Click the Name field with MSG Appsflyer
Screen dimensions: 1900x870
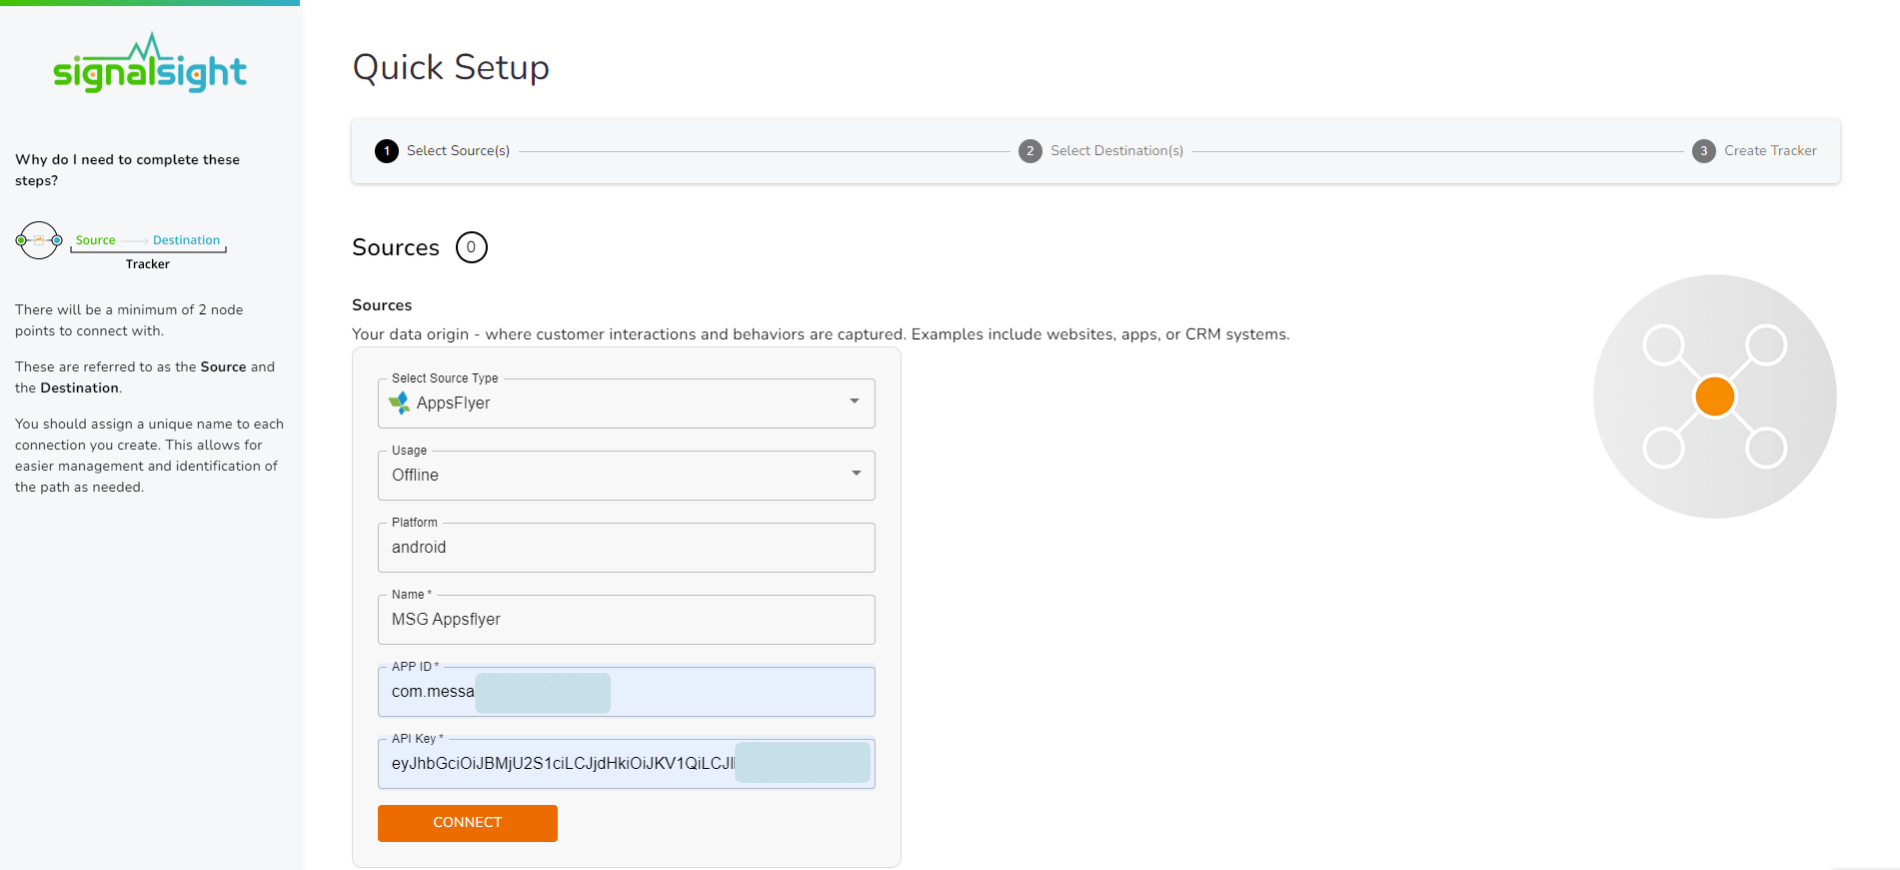coord(626,619)
